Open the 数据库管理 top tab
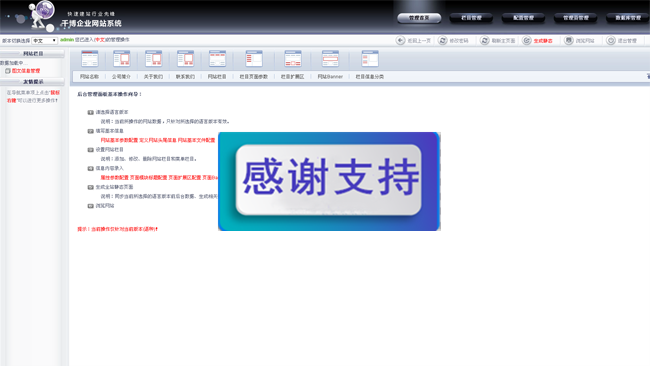The image size is (650, 366). (628, 18)
